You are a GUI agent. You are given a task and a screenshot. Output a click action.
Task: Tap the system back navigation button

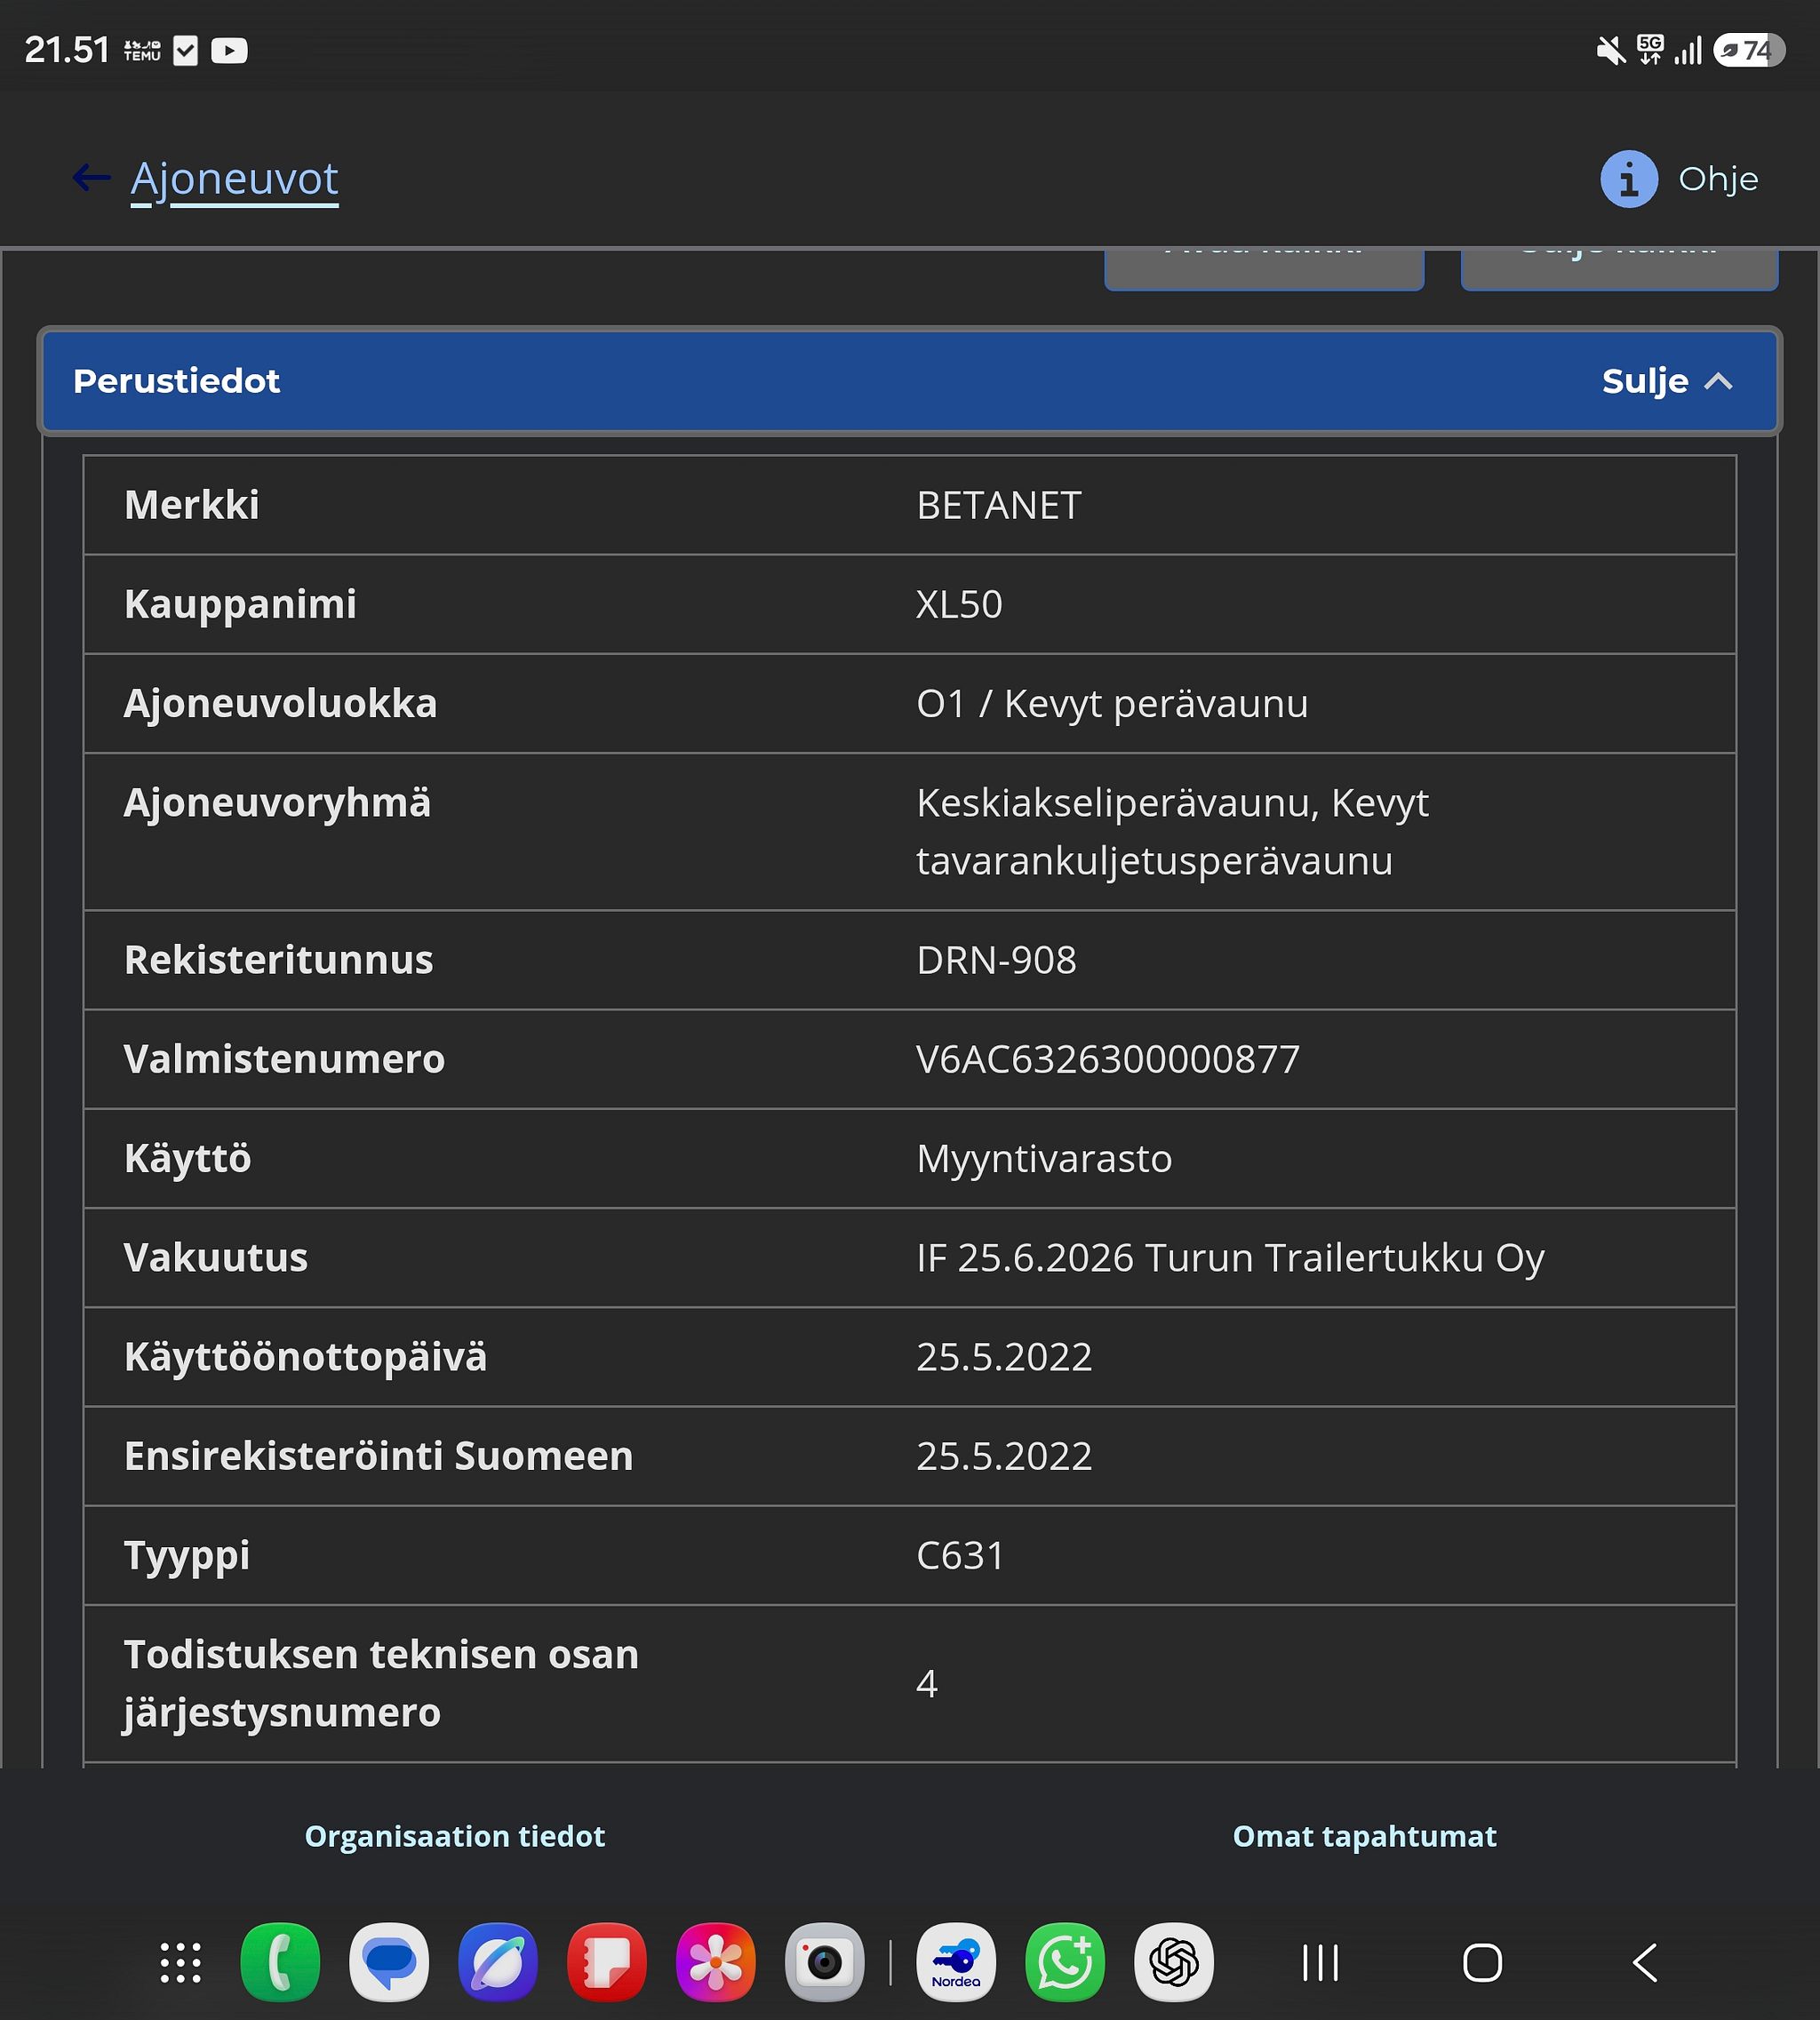(1645, 1963)
